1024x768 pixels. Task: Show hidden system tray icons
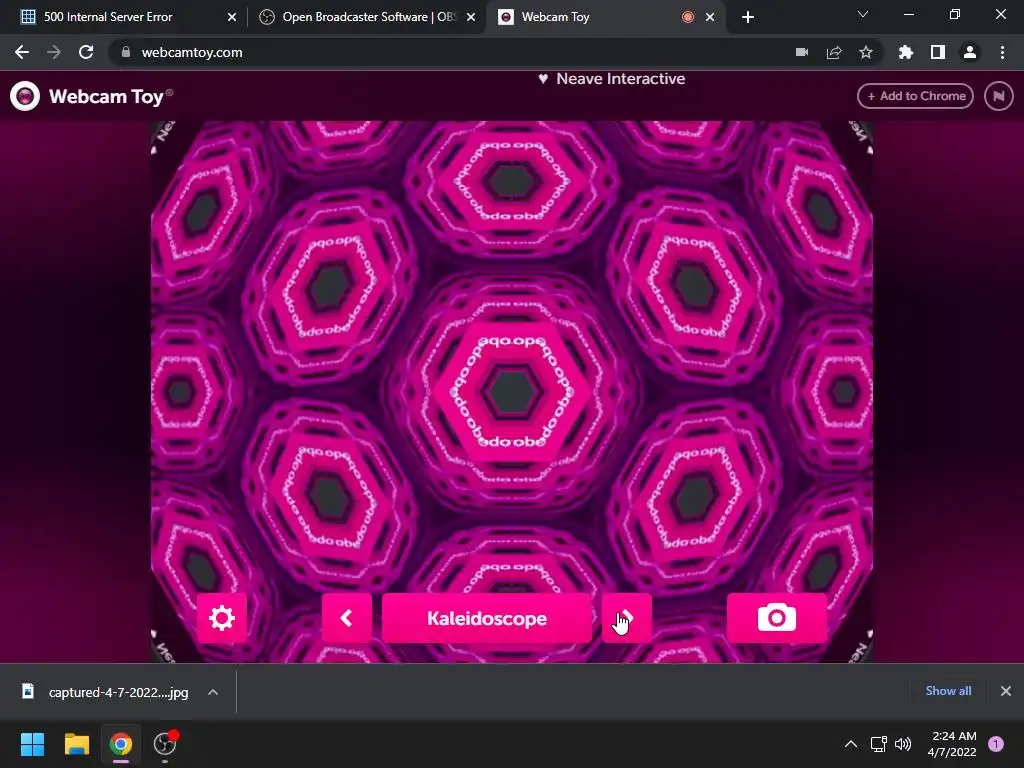[851, 744]
